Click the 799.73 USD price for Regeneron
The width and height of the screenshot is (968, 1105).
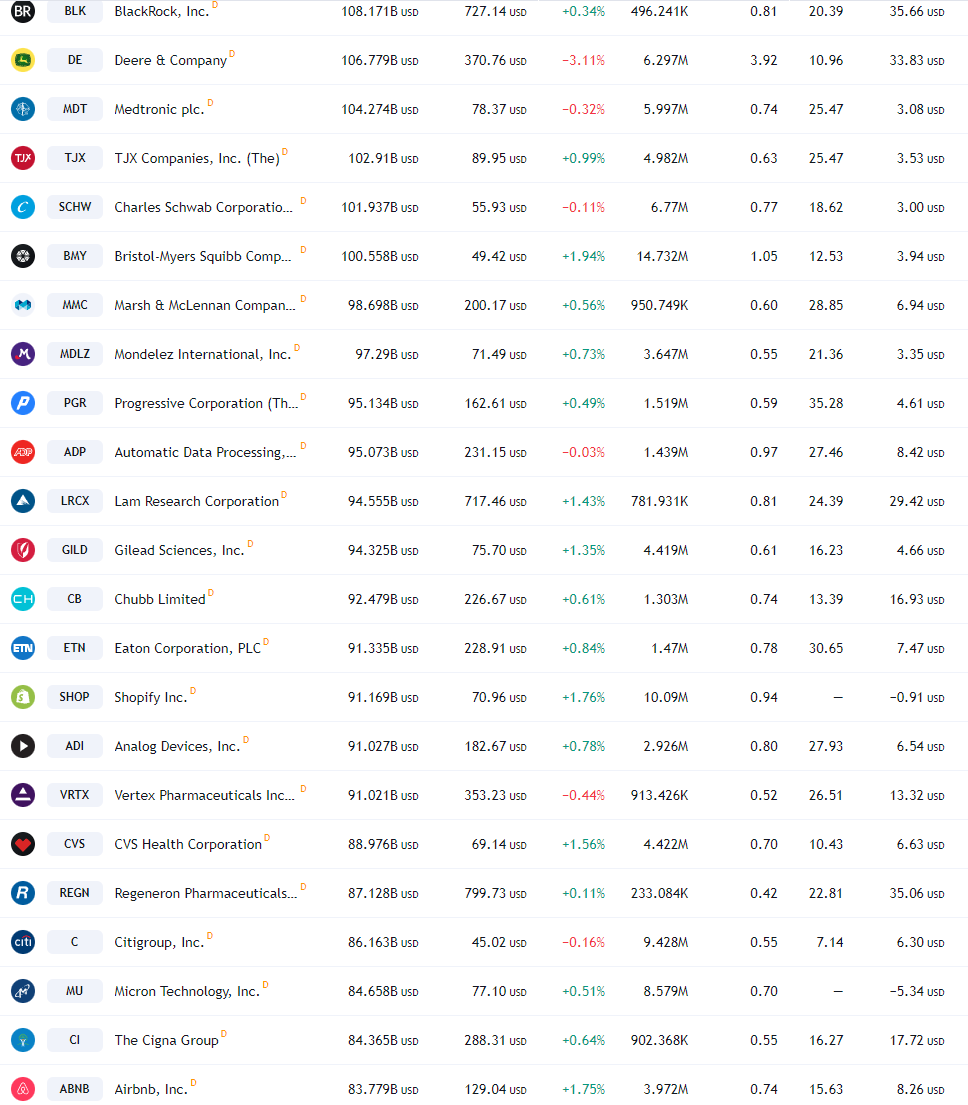click(495, 894)
